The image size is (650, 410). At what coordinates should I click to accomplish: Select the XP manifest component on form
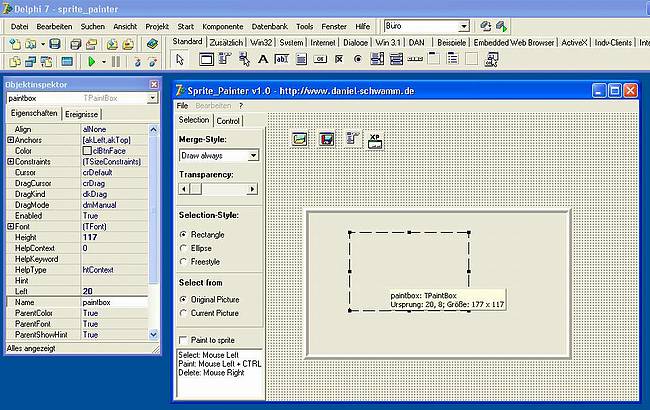(x=375, y=141)
